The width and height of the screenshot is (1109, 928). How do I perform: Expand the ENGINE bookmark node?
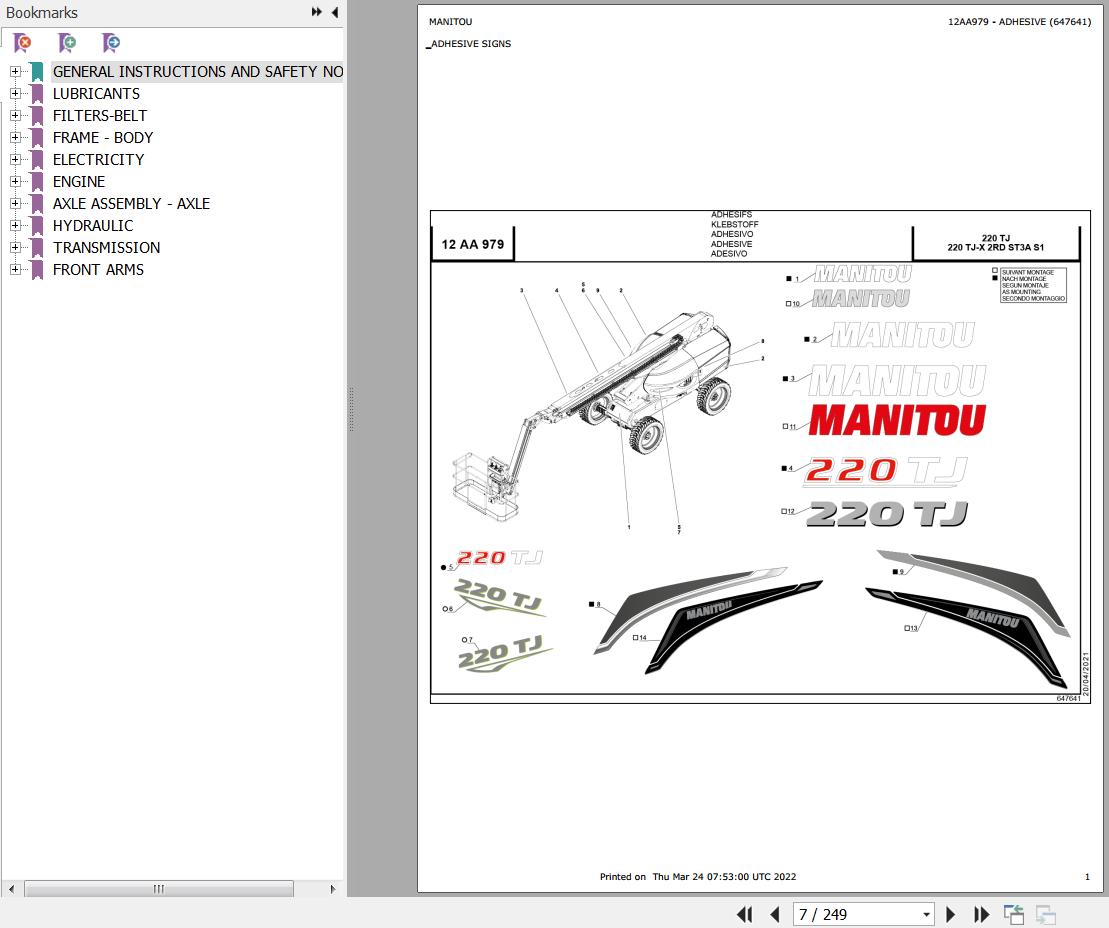(15, 181)
